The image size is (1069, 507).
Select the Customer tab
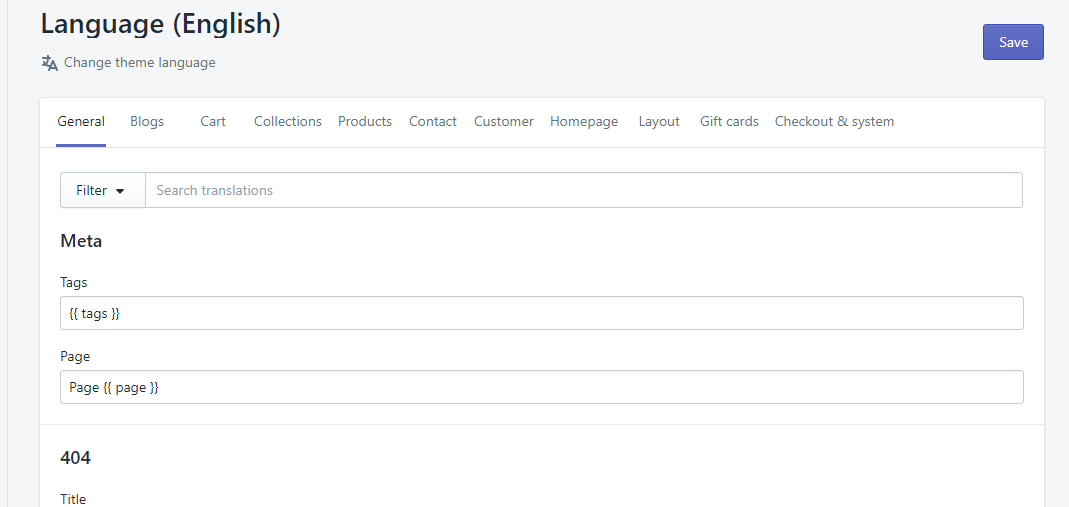tap(504, 122)
